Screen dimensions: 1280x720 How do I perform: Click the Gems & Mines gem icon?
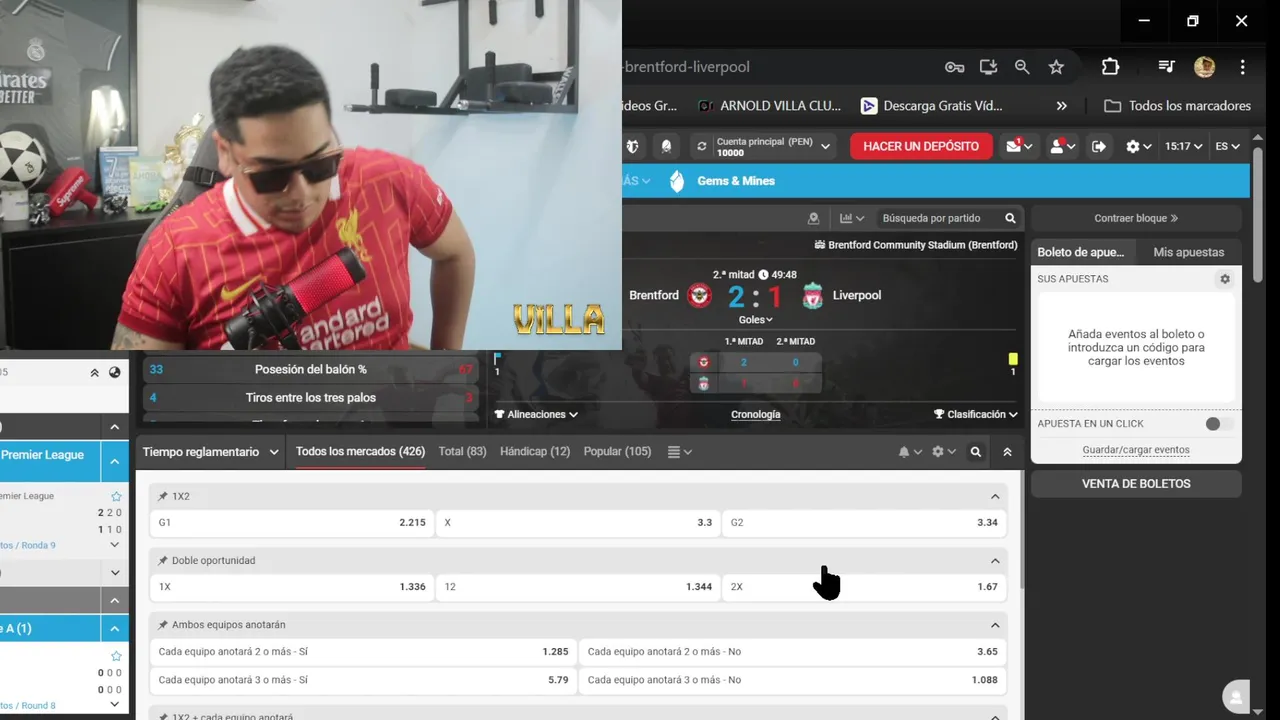(x=677, y=181)
